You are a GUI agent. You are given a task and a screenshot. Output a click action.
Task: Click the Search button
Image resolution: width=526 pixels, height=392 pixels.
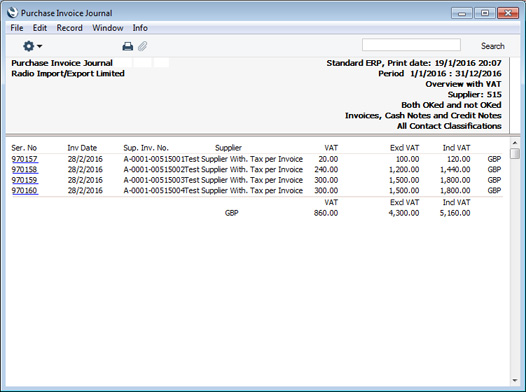point(492,46)
